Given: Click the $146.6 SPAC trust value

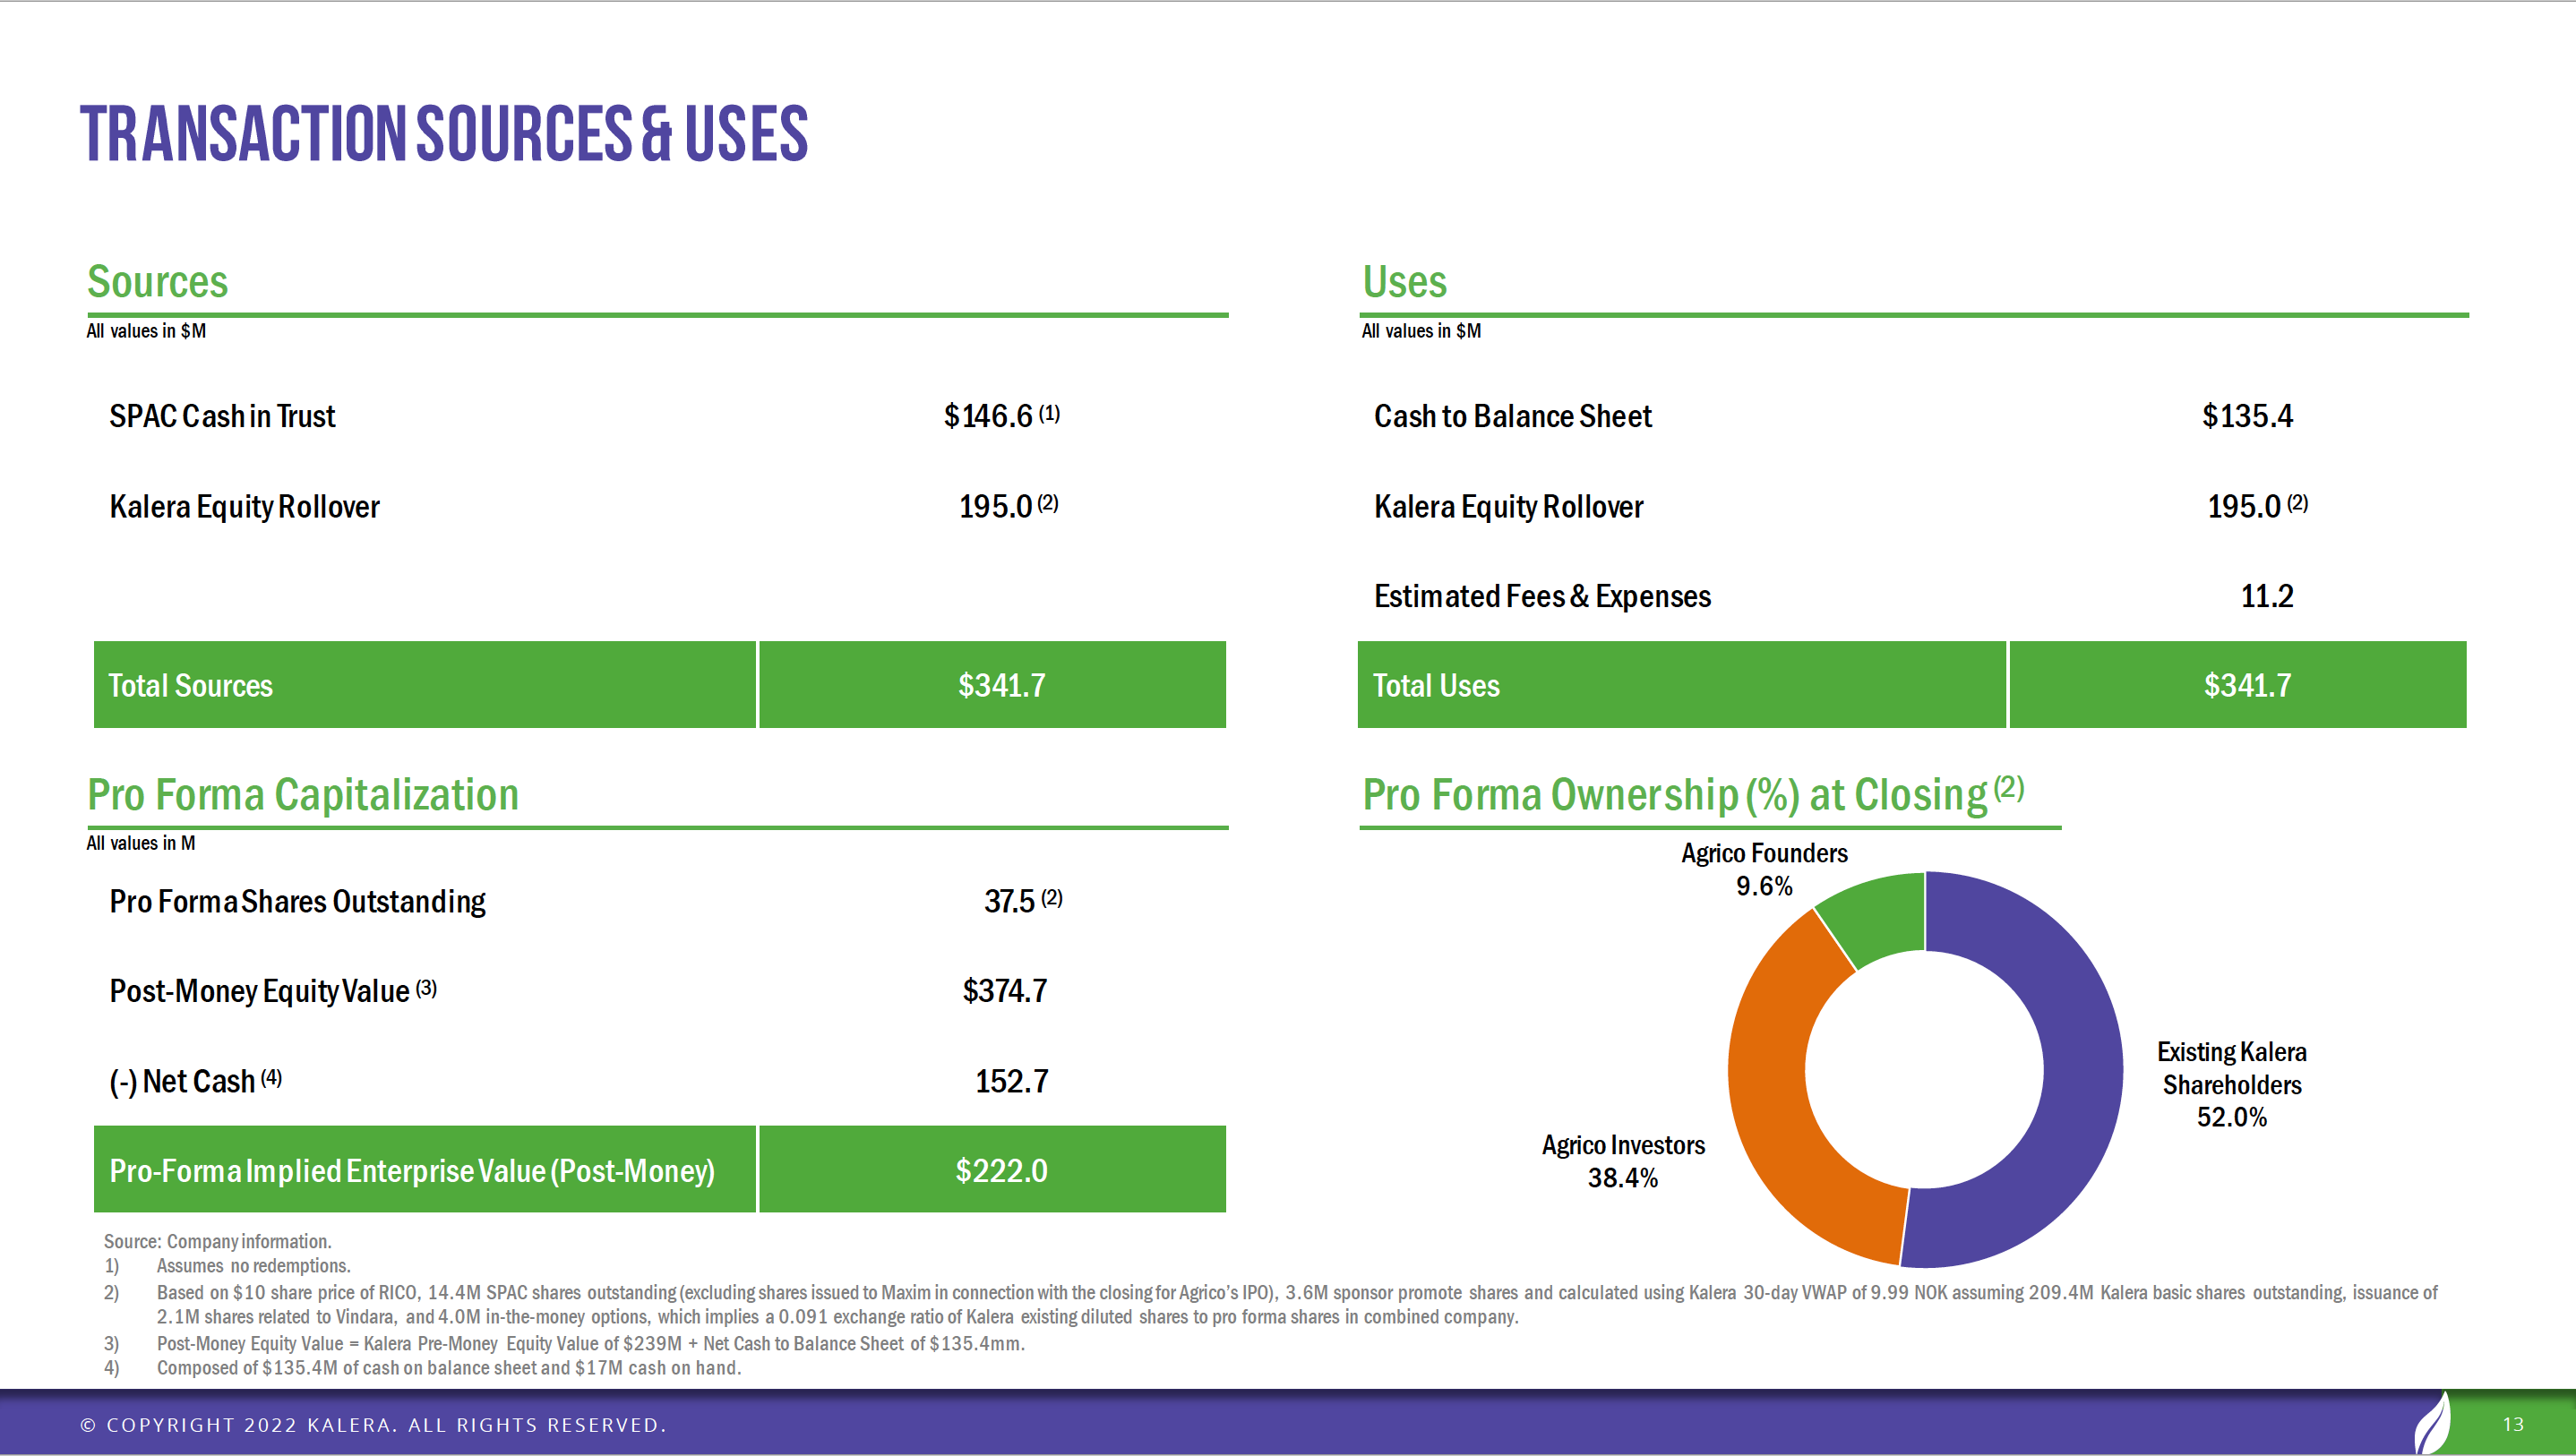Looking at the screenshot, I should (988, 416).
